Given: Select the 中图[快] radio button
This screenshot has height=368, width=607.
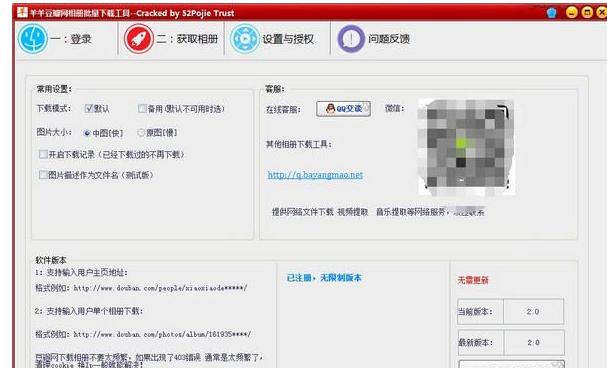Looking at the screenshot, I should (x=87, y=133).
